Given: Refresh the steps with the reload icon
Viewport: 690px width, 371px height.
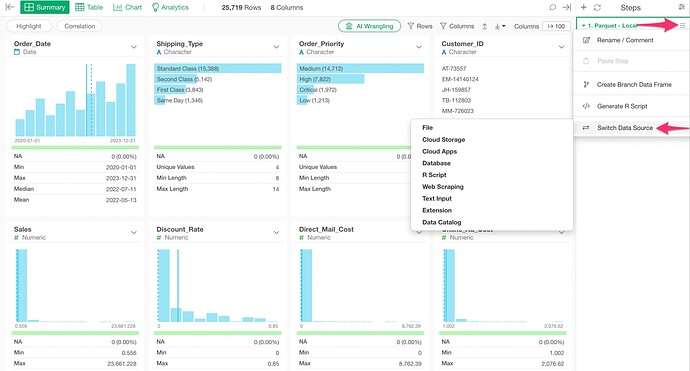Looking at the screenshot, I should coord(597,7).
